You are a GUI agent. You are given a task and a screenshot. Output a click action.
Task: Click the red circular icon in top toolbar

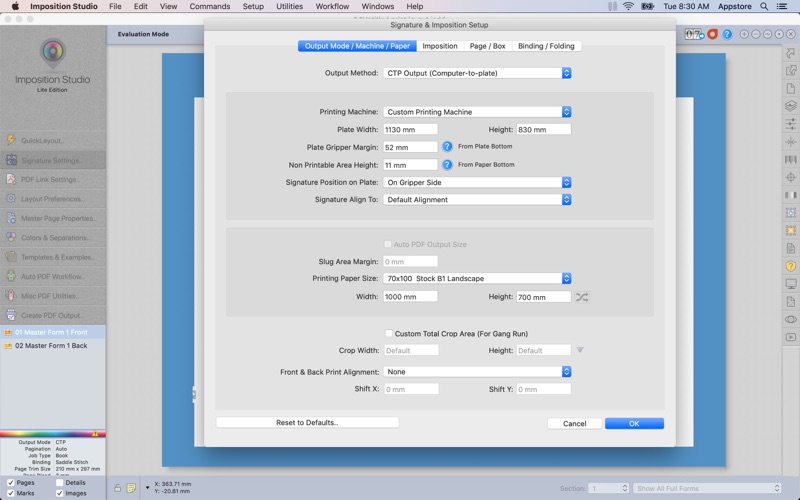coord(713,34)
